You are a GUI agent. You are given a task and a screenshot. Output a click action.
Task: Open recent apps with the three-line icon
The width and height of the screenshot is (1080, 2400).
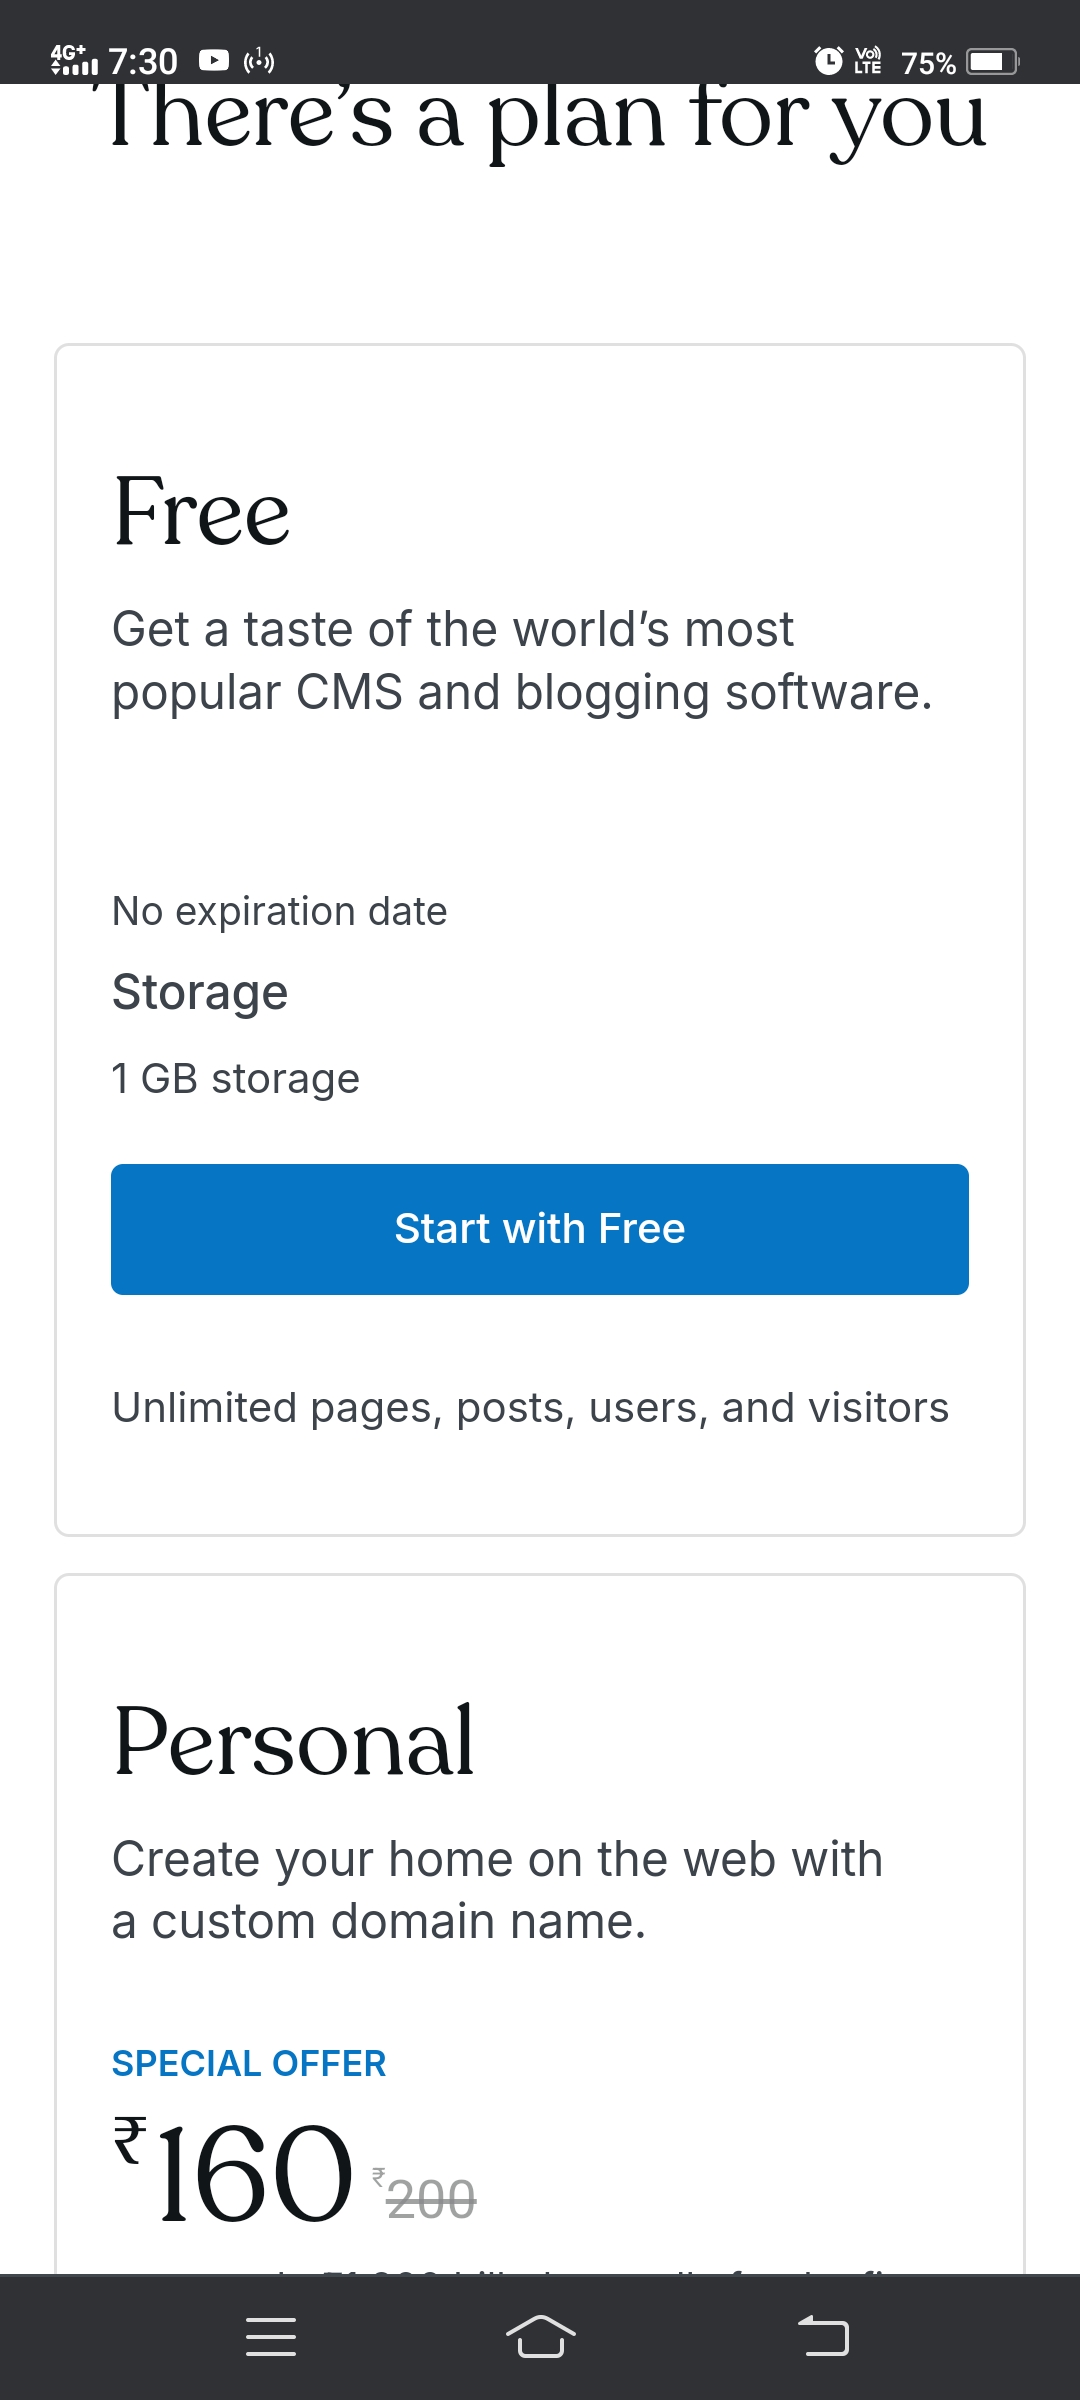(x=271, y=2336)
